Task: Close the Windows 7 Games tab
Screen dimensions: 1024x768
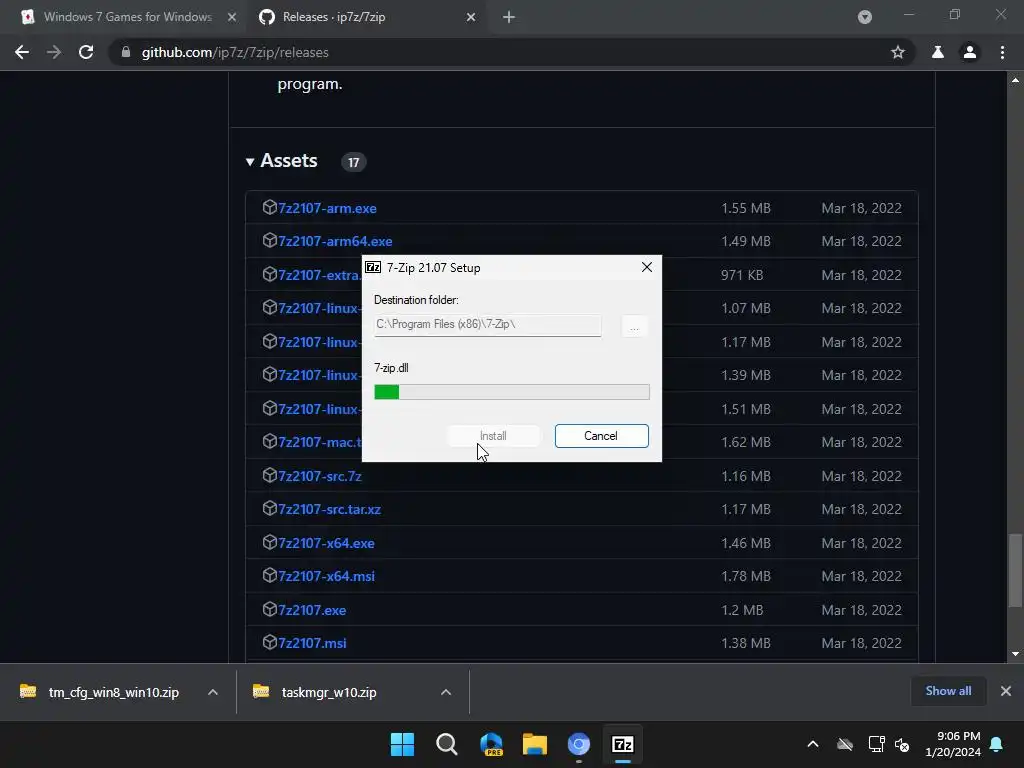Action: [x=232, y=18]
